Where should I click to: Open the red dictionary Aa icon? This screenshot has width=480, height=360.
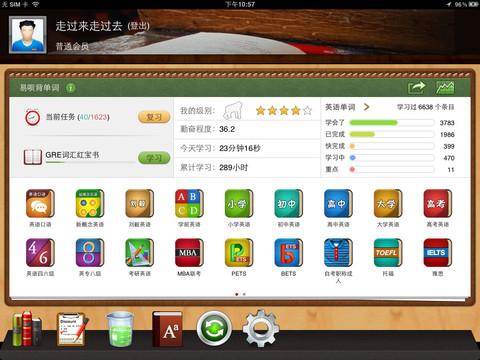[x=168, y=329]
